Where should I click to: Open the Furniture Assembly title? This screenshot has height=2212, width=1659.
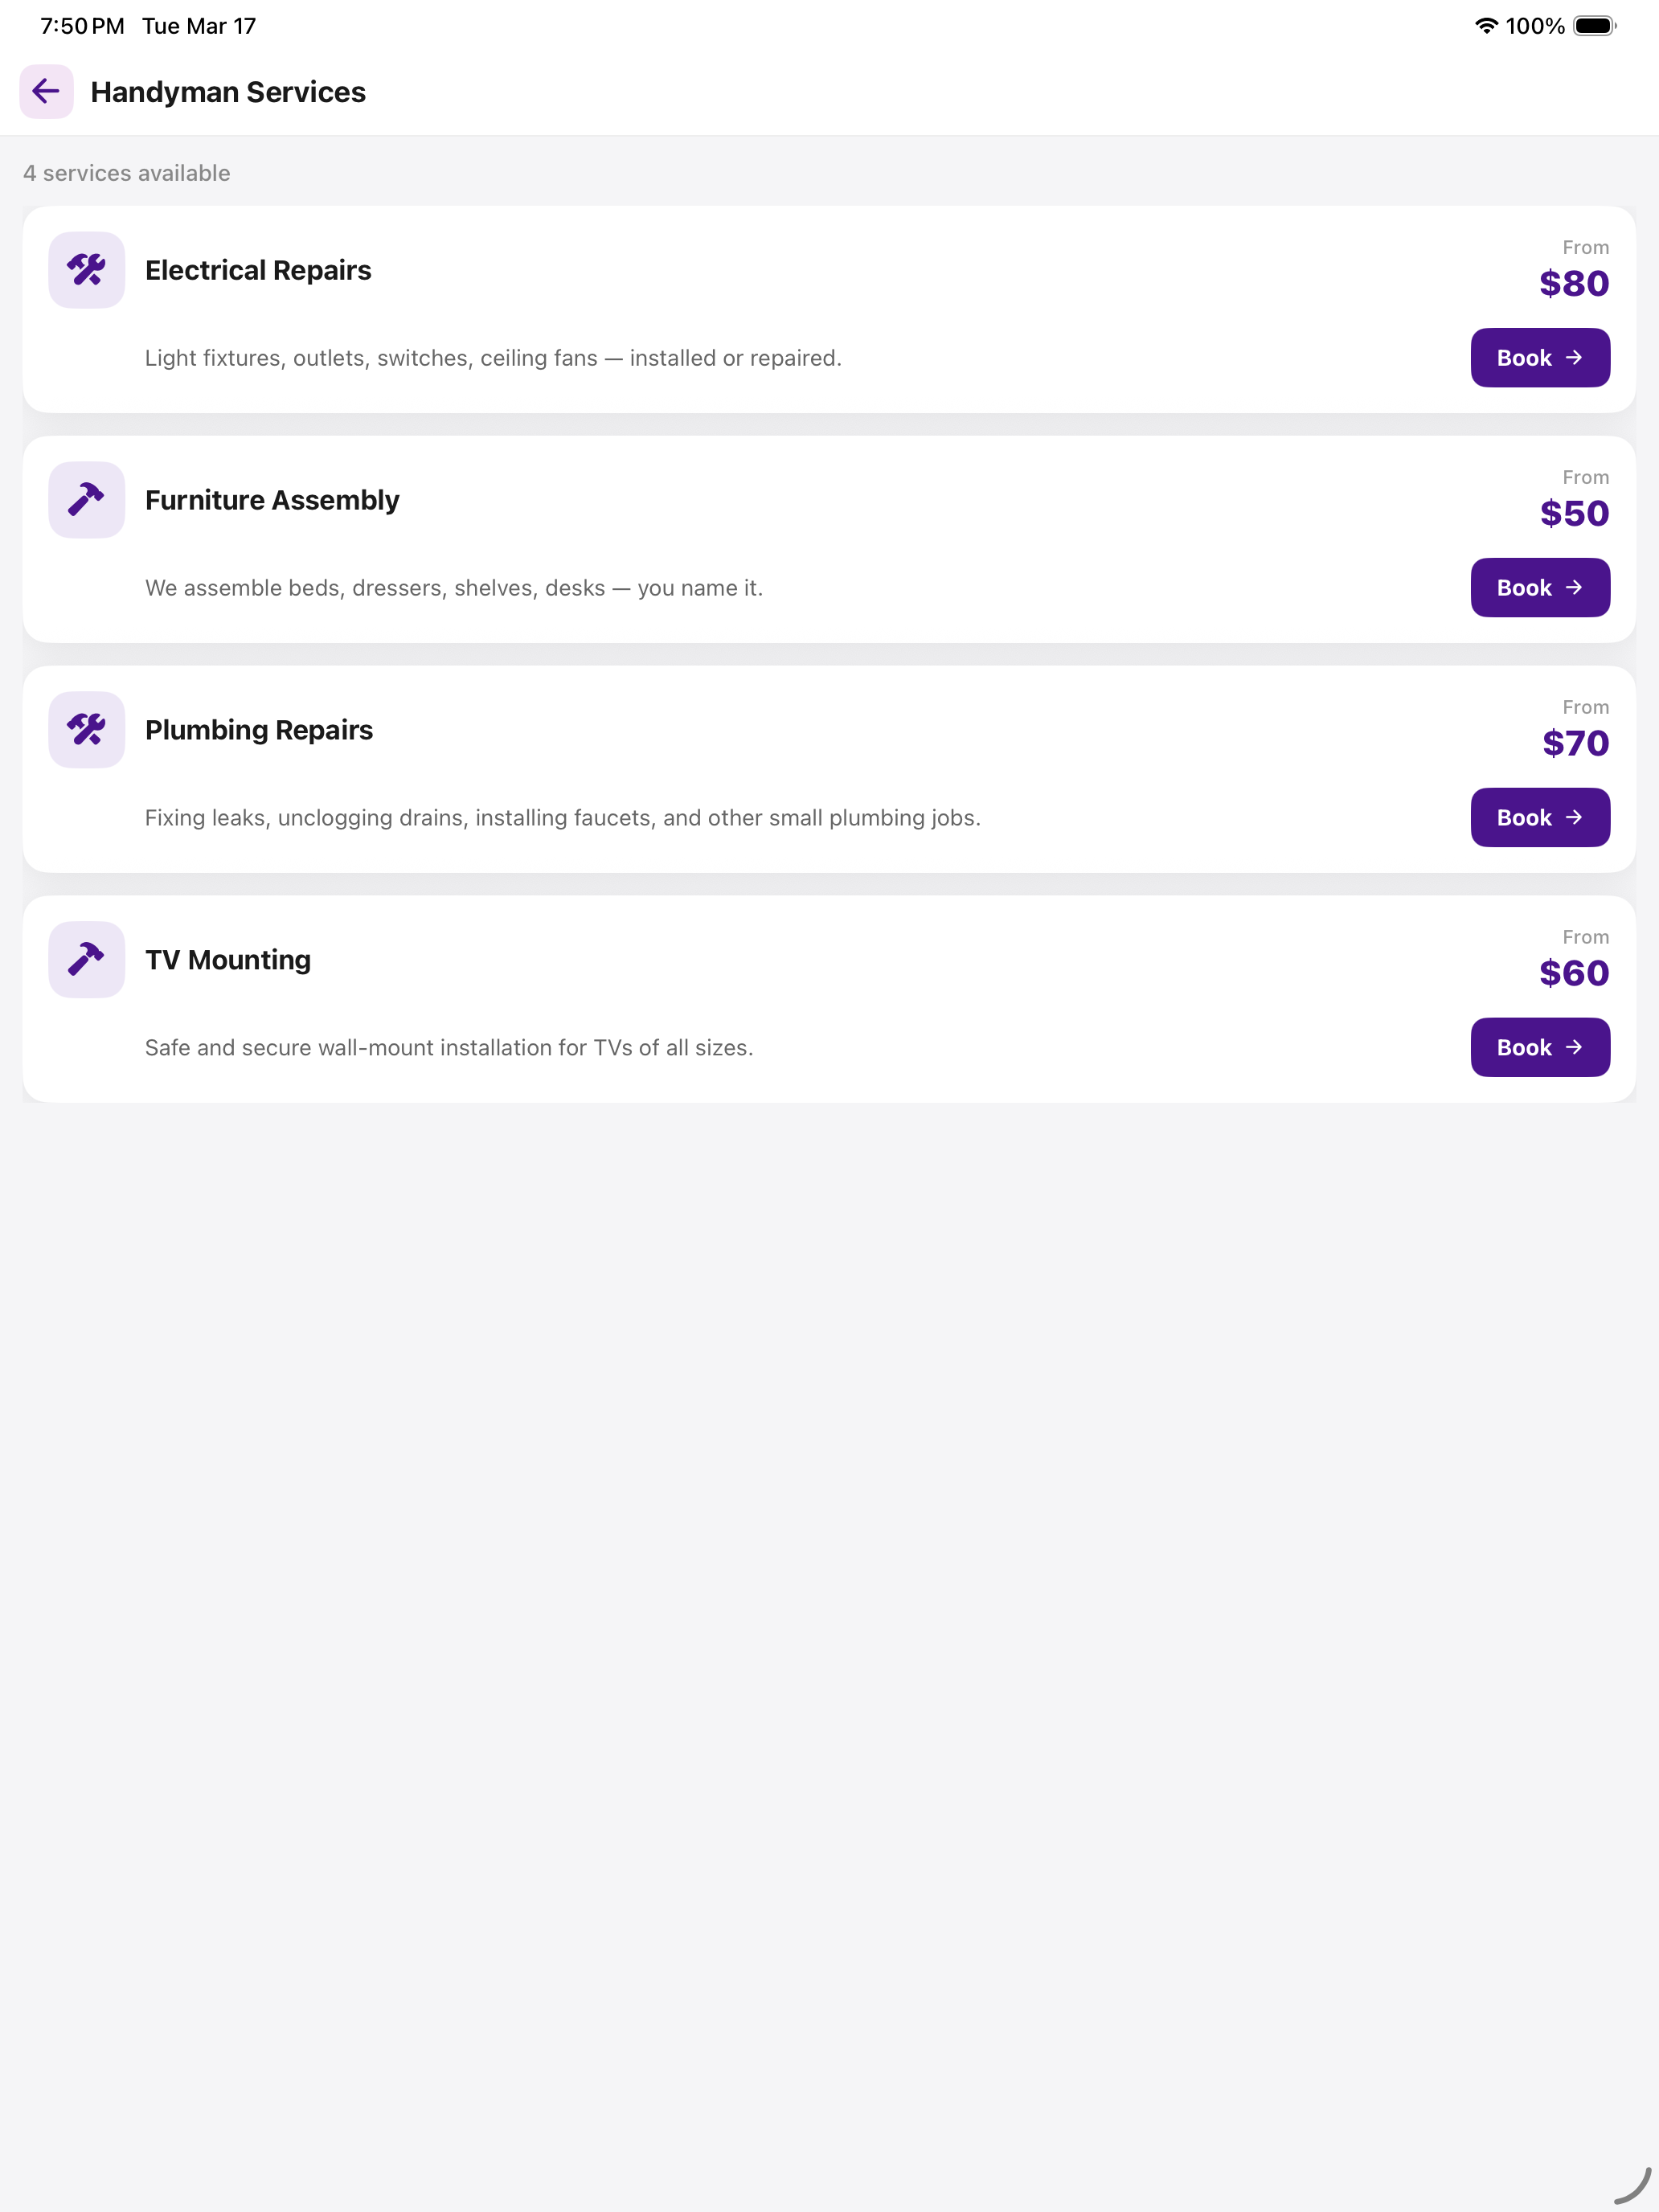click(272, 500)
